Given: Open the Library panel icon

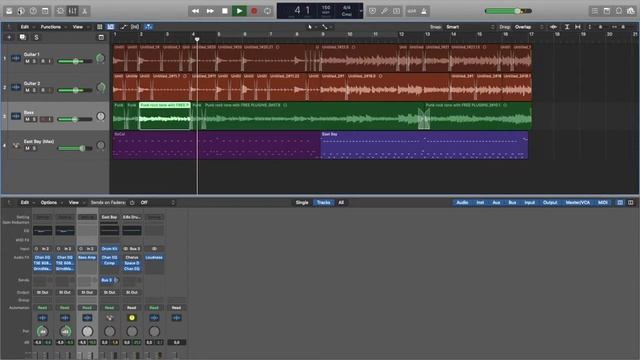Looking at the screenshot, I should (9, 11).
